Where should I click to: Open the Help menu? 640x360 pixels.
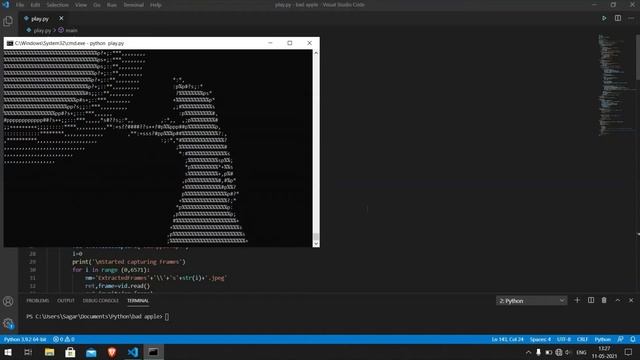(156, 5)
